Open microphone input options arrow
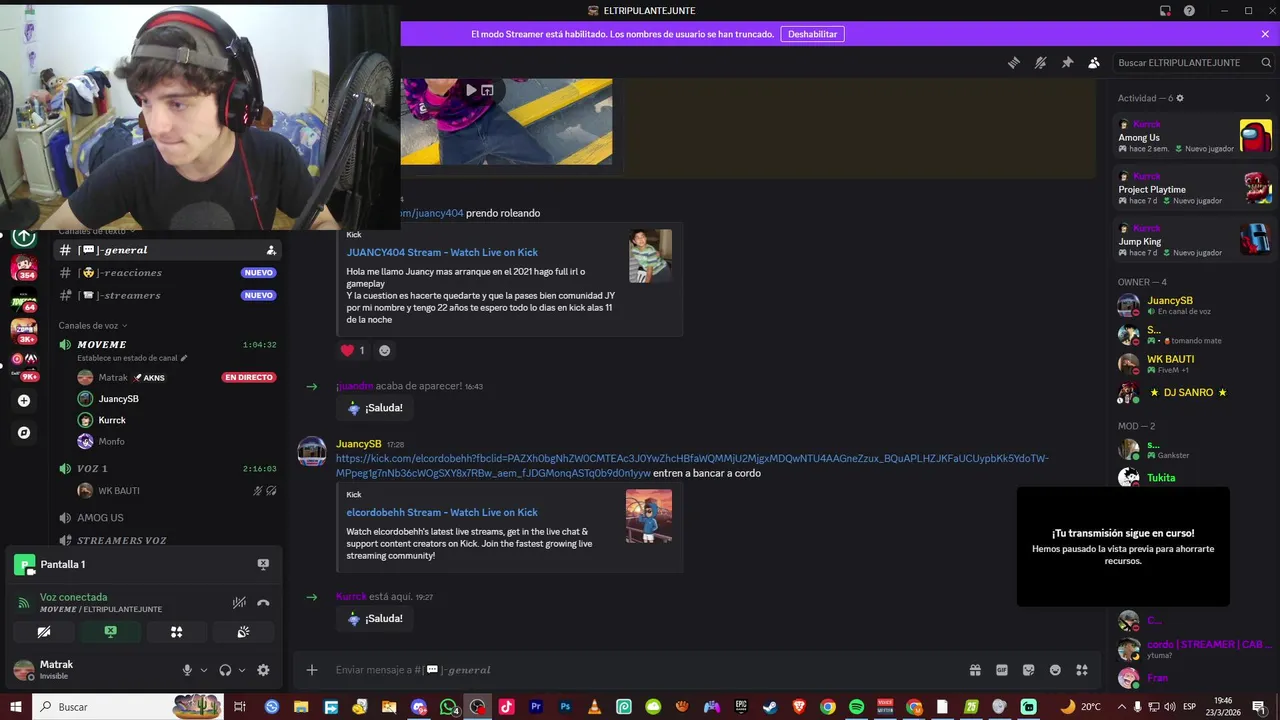 pyautogui.click(x=204, y=671)
